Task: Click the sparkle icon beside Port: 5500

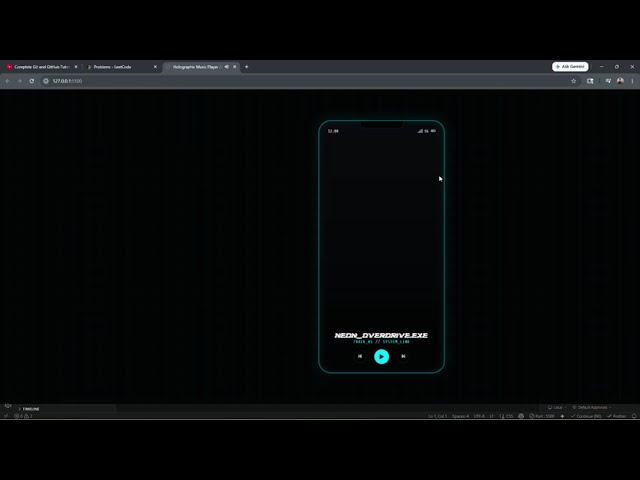Action: click(x=562, y=416)
